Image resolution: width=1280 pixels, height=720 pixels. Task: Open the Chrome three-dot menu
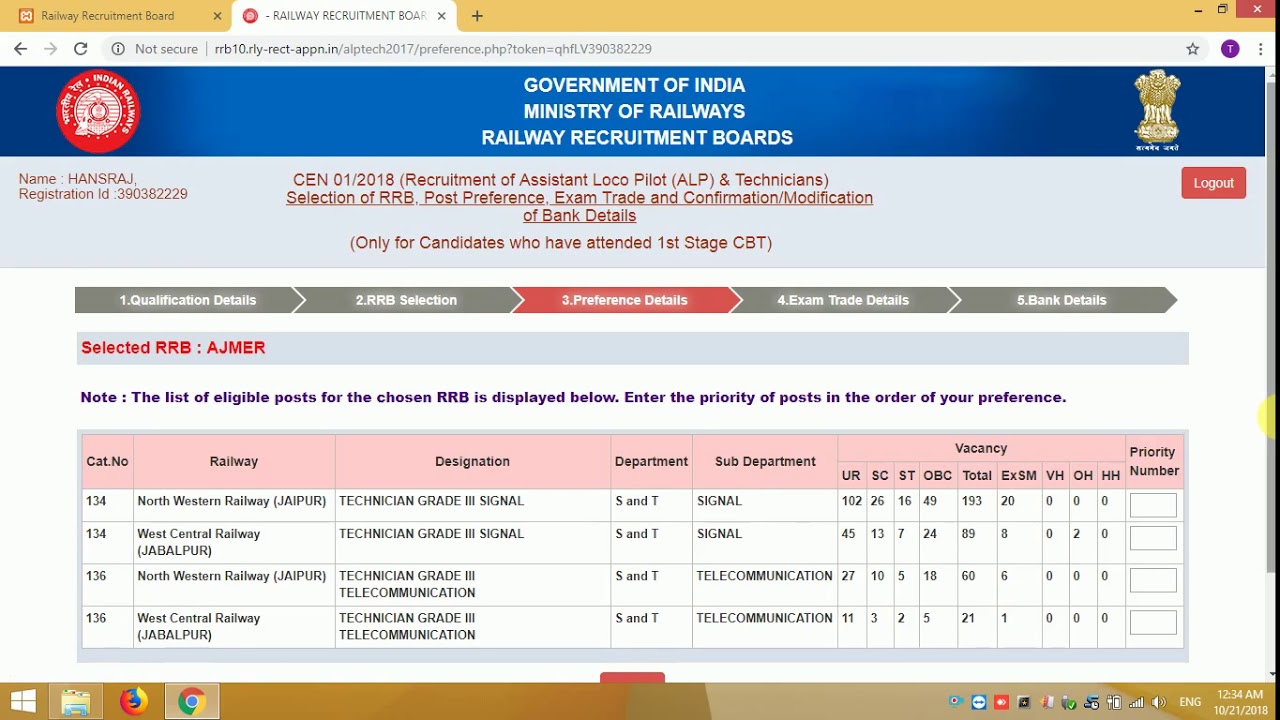pos(1260,48)
